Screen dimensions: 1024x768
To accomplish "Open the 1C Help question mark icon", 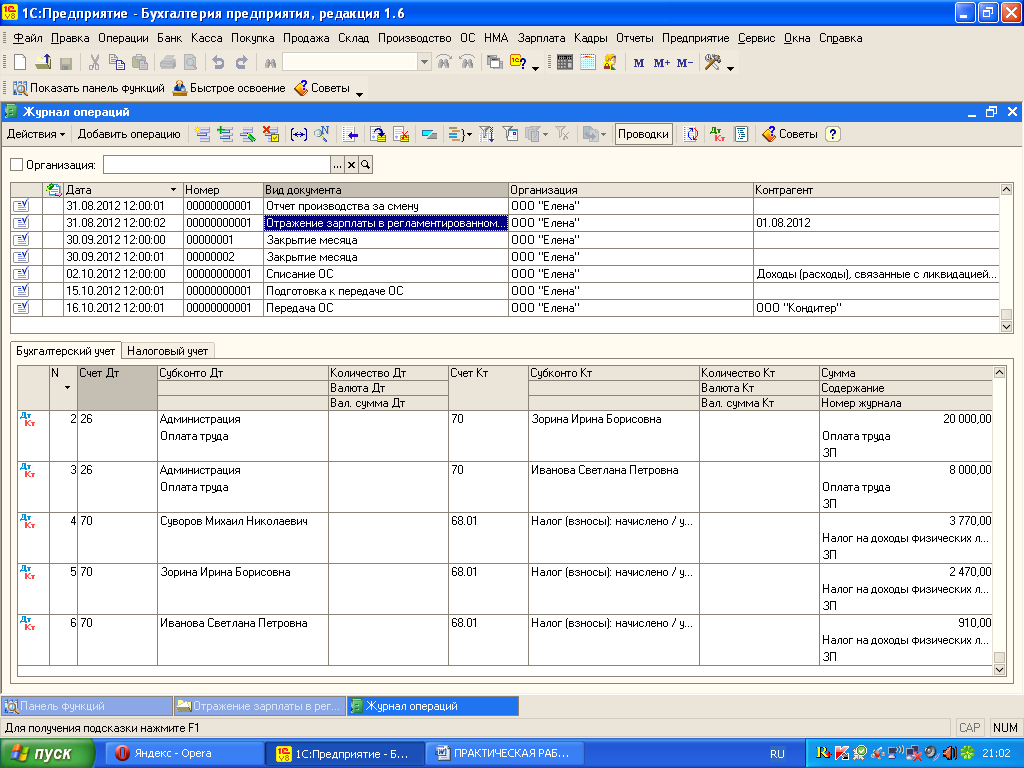I will click(x=518, y=63).
